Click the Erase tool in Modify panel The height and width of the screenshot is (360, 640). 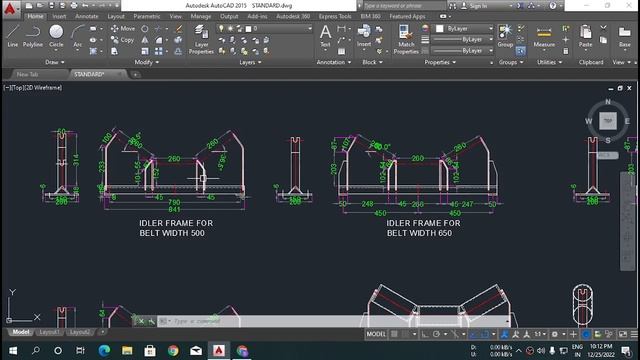tap(179, 29)
